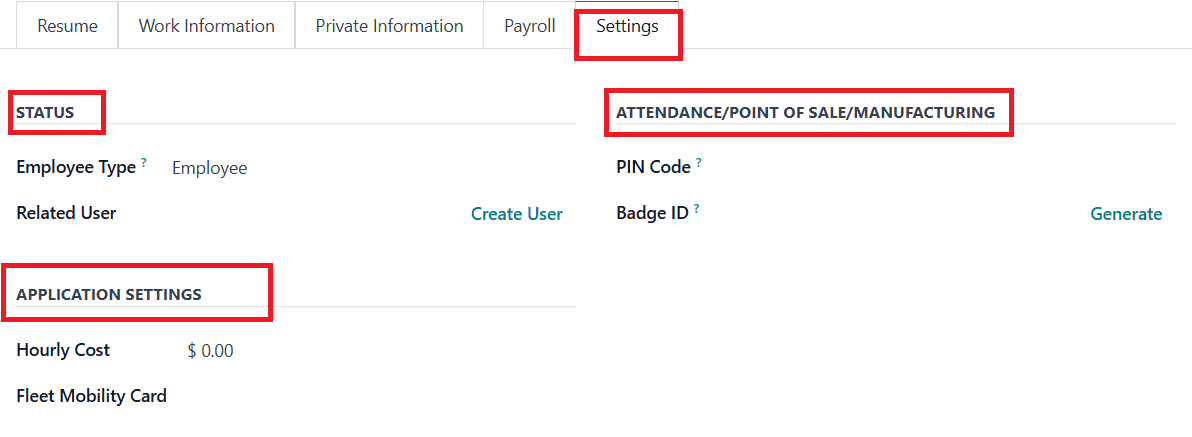Click the Employee Type label text
This screenshot has width=1192, height=437.
(x=76, y=168)
